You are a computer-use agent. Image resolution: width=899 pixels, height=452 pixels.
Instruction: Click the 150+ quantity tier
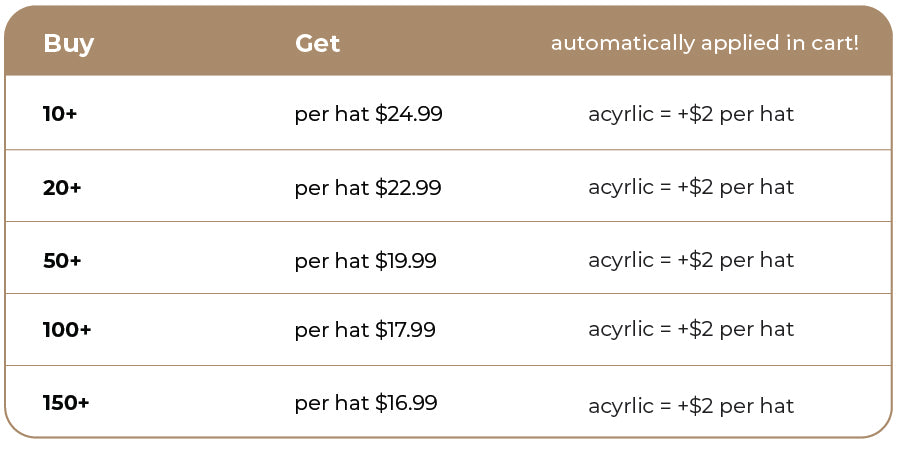coord(66,403)
